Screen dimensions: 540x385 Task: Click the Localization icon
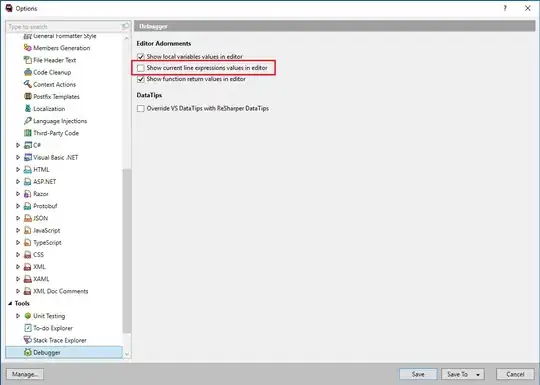pyautogui.click(x=28, y=108)
